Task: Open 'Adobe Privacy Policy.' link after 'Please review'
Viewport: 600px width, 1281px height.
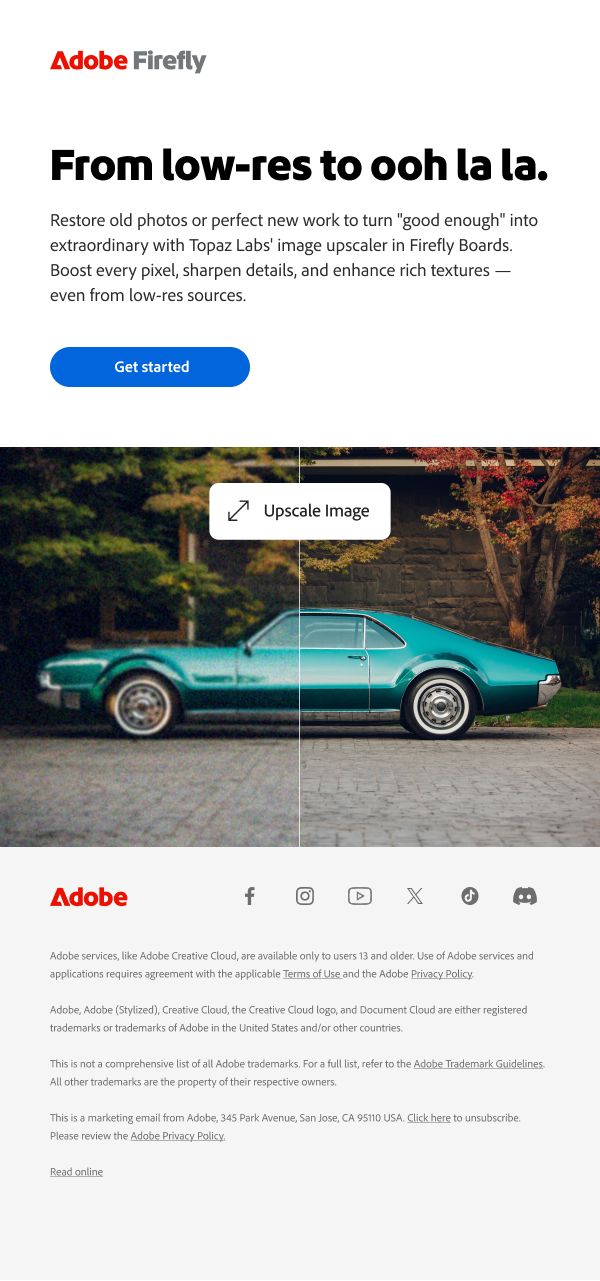Action: pyautogui.click(x=178, y=1136)
